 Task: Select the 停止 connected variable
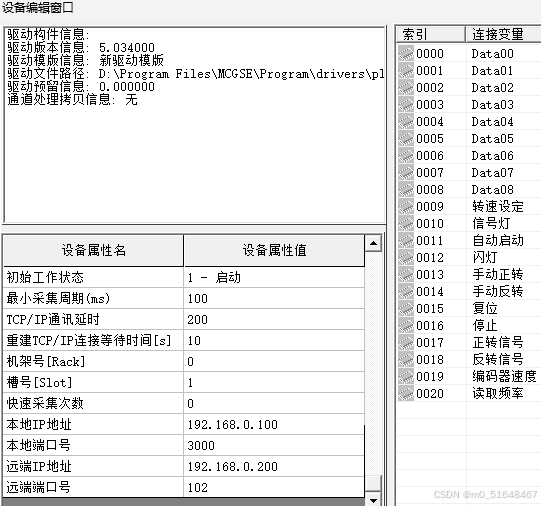click(x=485, y=326)
